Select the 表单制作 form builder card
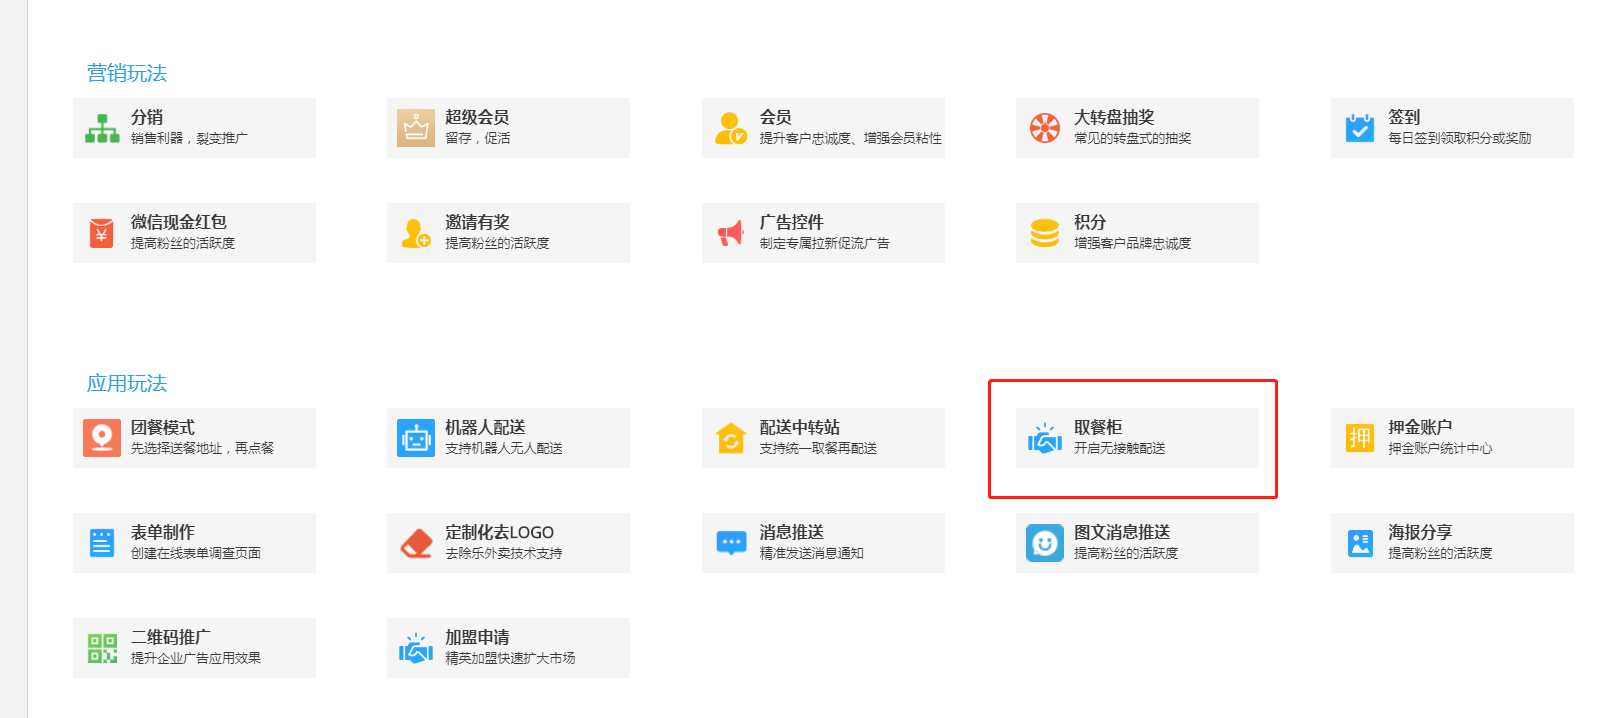Viewport: 1605px width, 718px height. [x=193, y=543]
